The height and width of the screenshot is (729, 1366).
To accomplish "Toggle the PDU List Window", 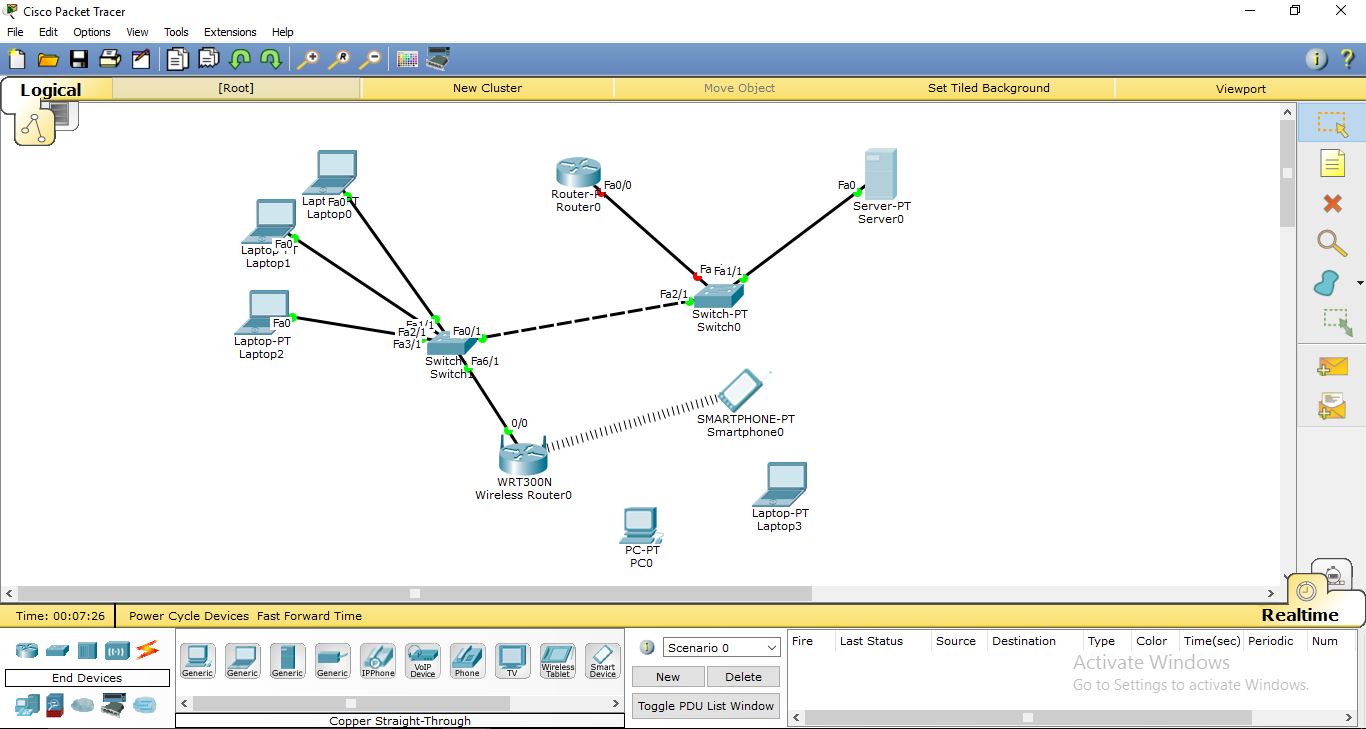I will [x=705, y=706].
